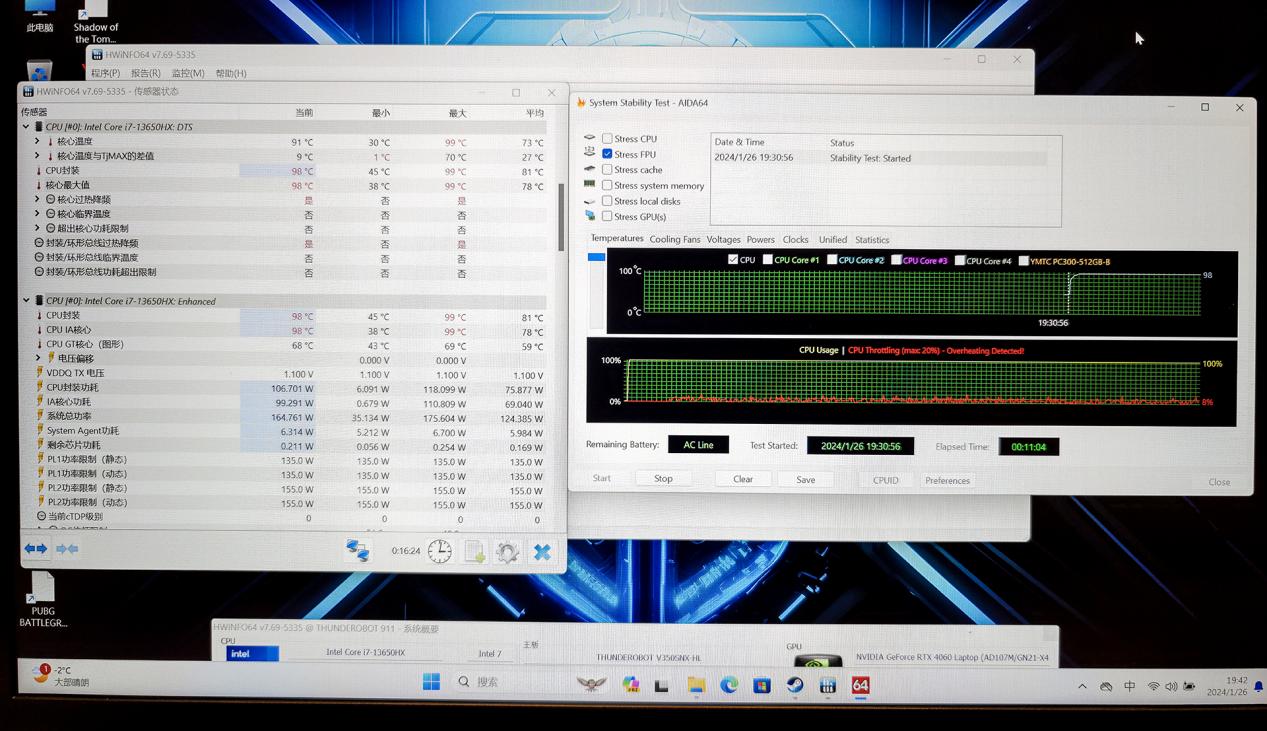
Task: Collapse the CPU [#0] DTS sensor group
Action: click(26, 127)
